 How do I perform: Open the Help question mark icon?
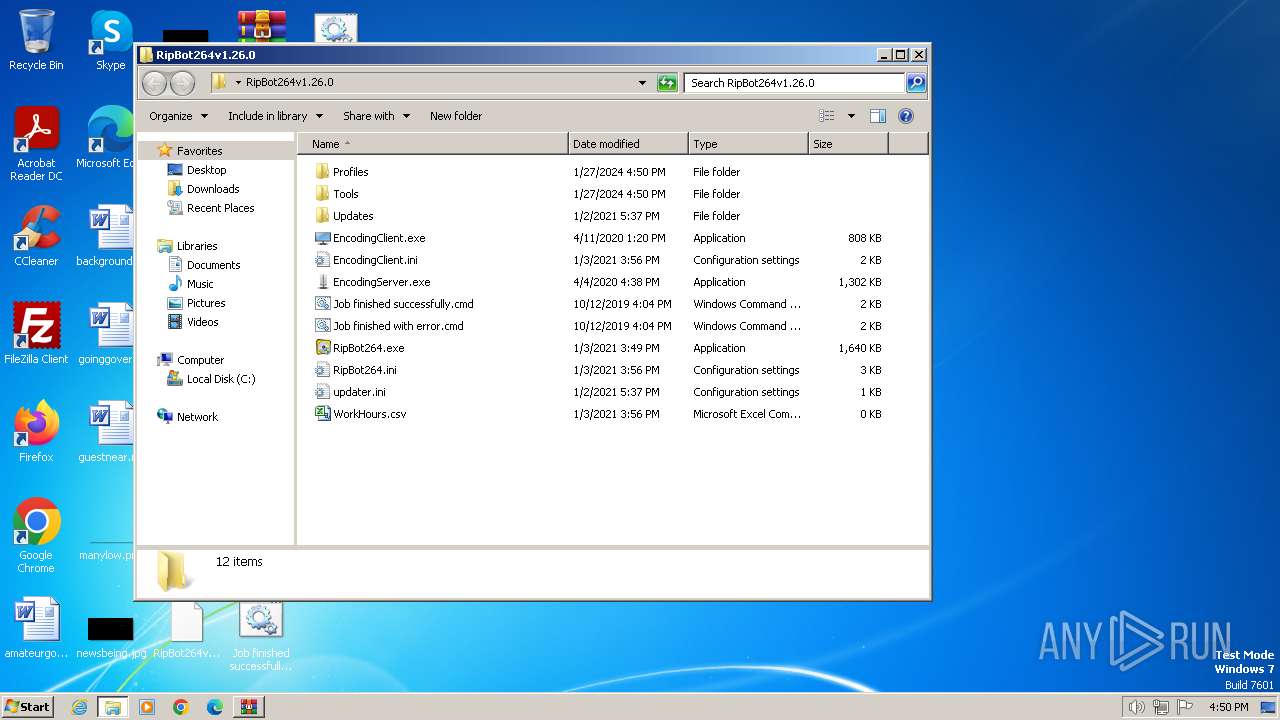906,116
